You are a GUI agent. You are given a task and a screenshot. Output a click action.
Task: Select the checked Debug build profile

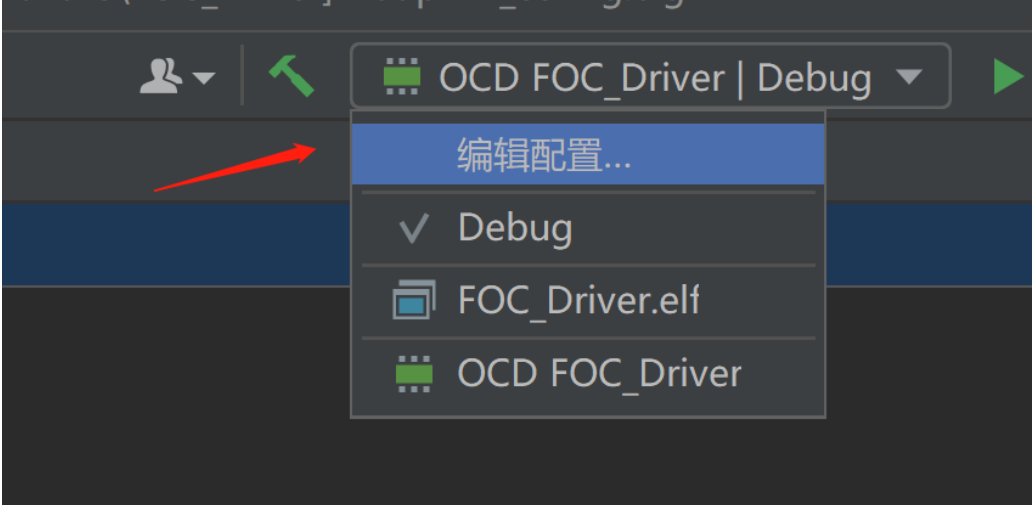[588, 228]
